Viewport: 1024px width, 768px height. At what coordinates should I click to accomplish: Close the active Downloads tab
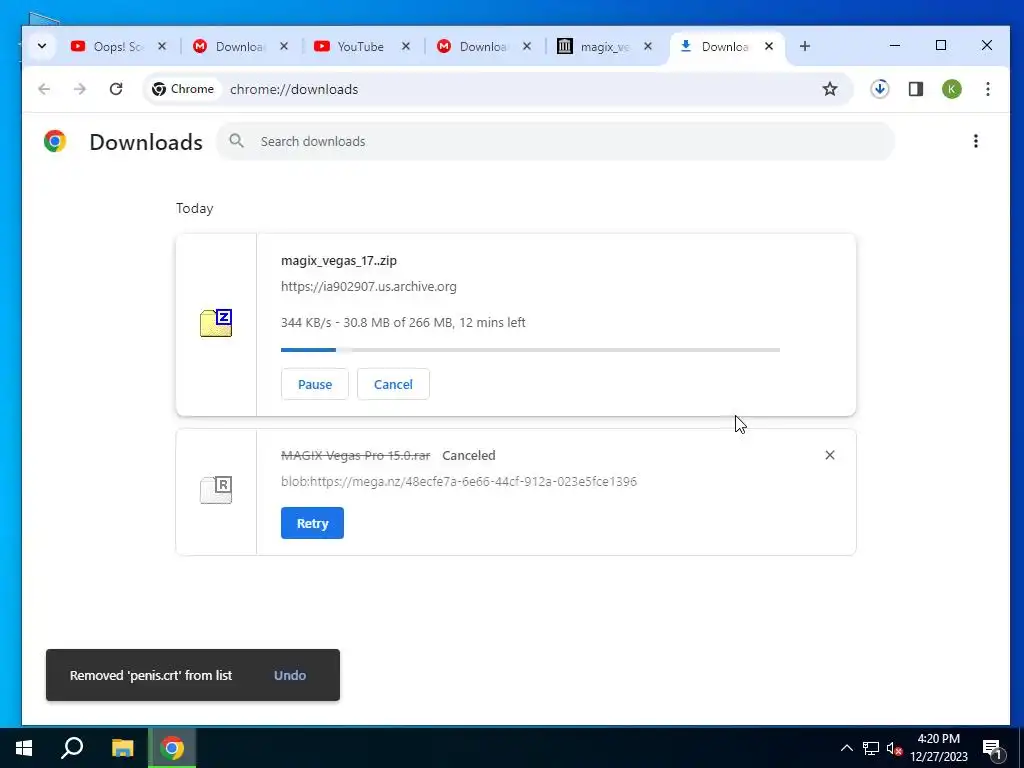coord(769,46)
